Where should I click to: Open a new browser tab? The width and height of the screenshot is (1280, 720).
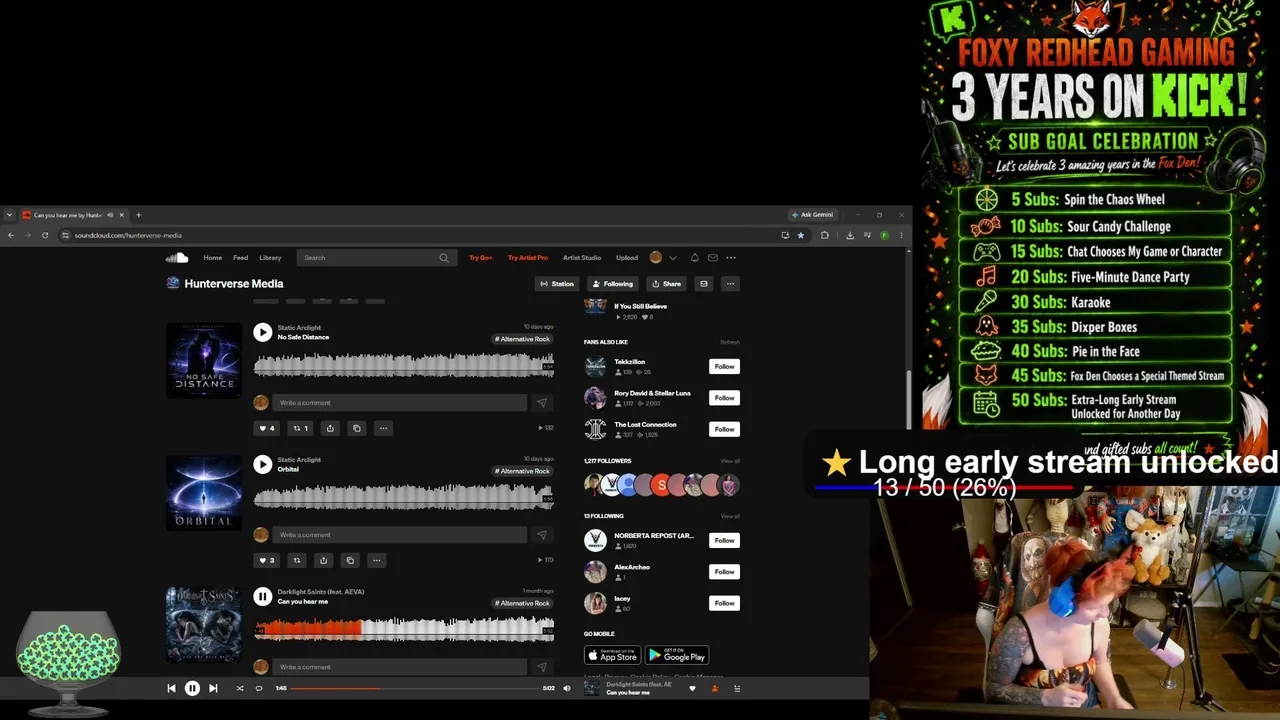pos(138,215)
